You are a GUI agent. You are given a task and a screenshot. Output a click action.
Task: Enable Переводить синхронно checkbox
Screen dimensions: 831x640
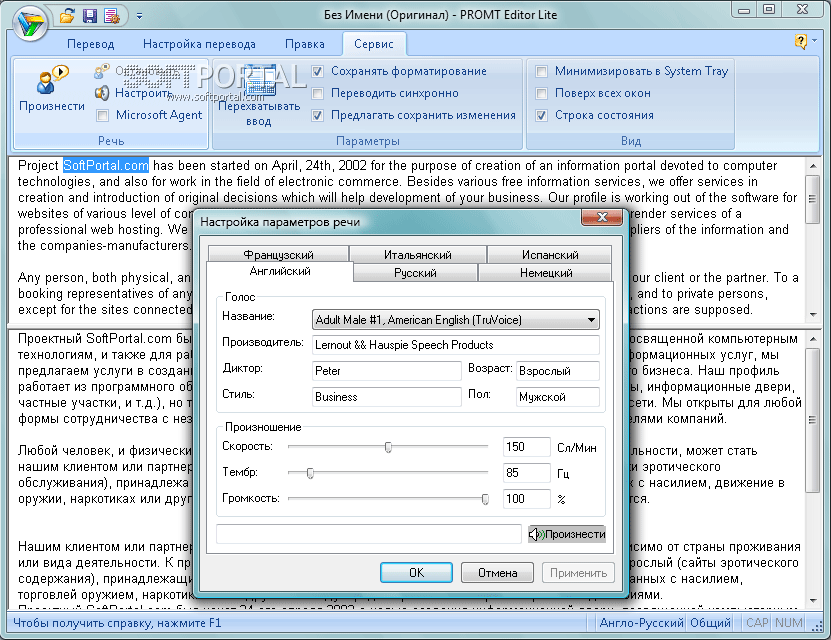(317, 93)
